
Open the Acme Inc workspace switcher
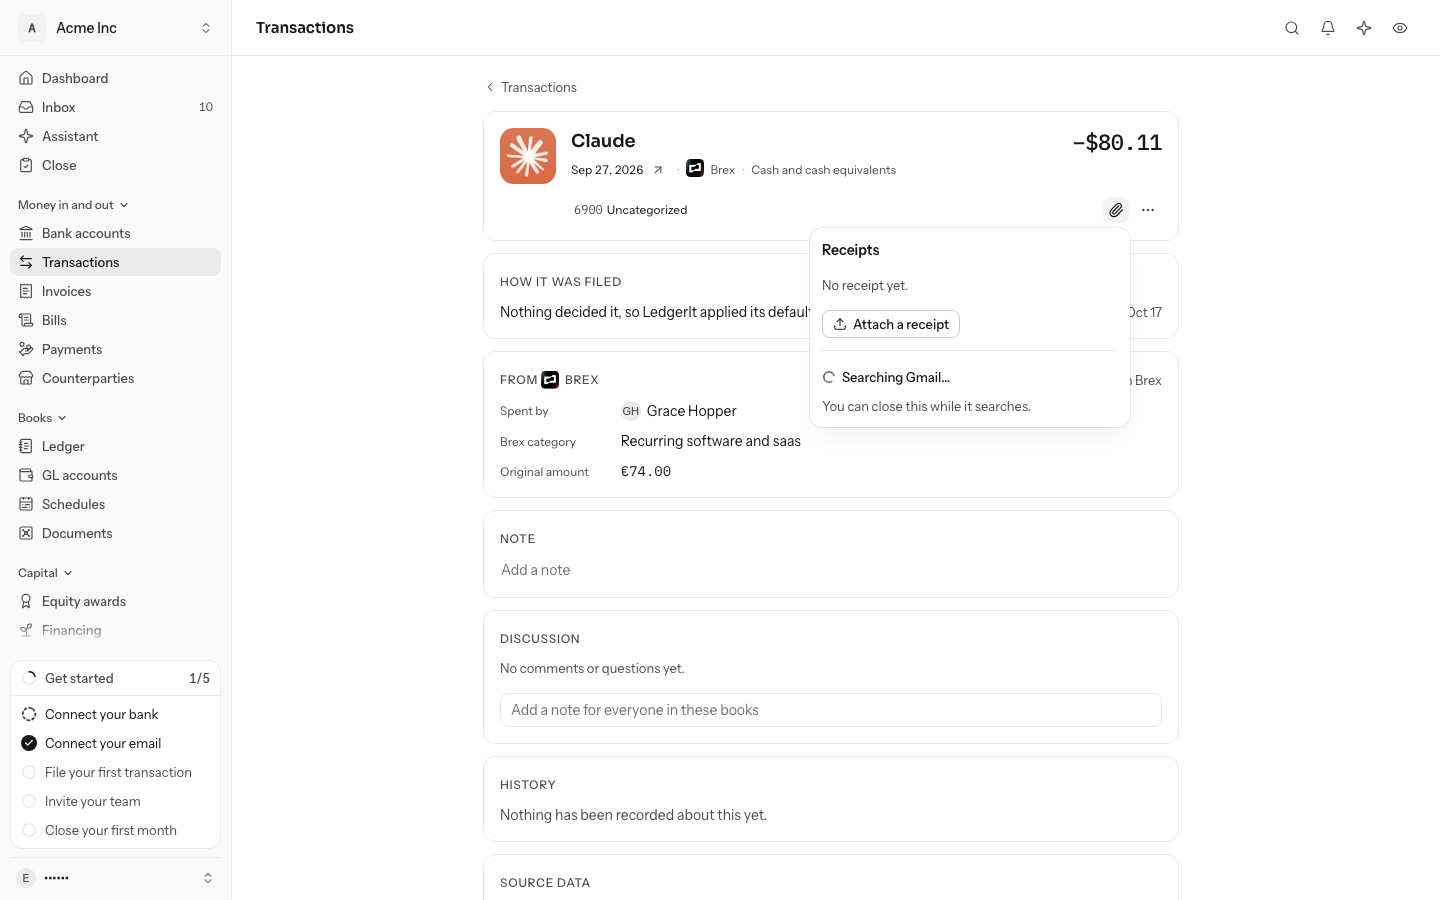116,28
